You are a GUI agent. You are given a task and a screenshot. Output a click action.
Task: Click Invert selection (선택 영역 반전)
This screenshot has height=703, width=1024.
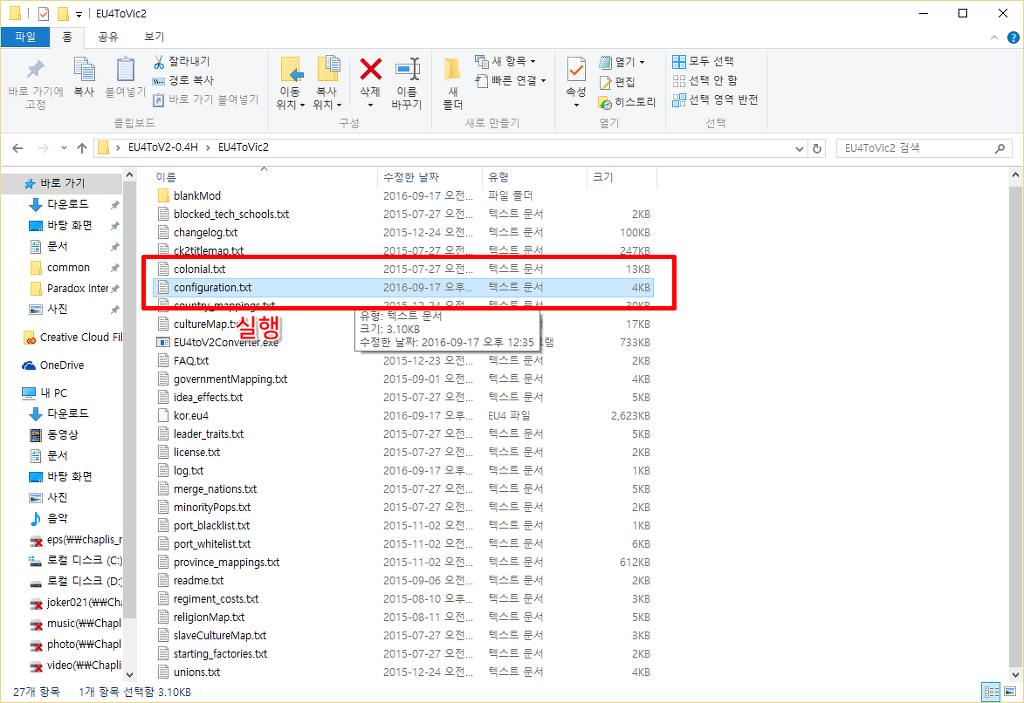715,99
